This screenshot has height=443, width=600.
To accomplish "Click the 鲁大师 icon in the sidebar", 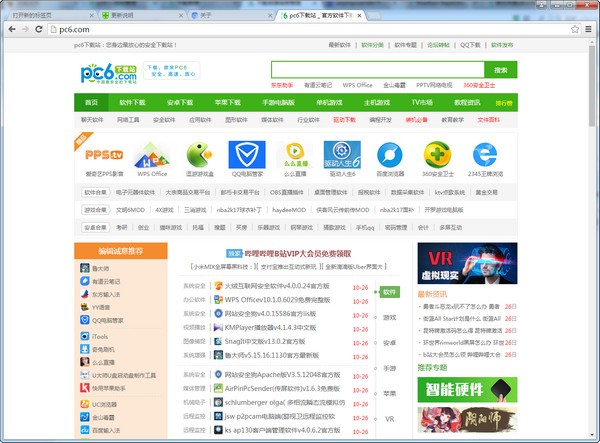I will click(85, 268).
